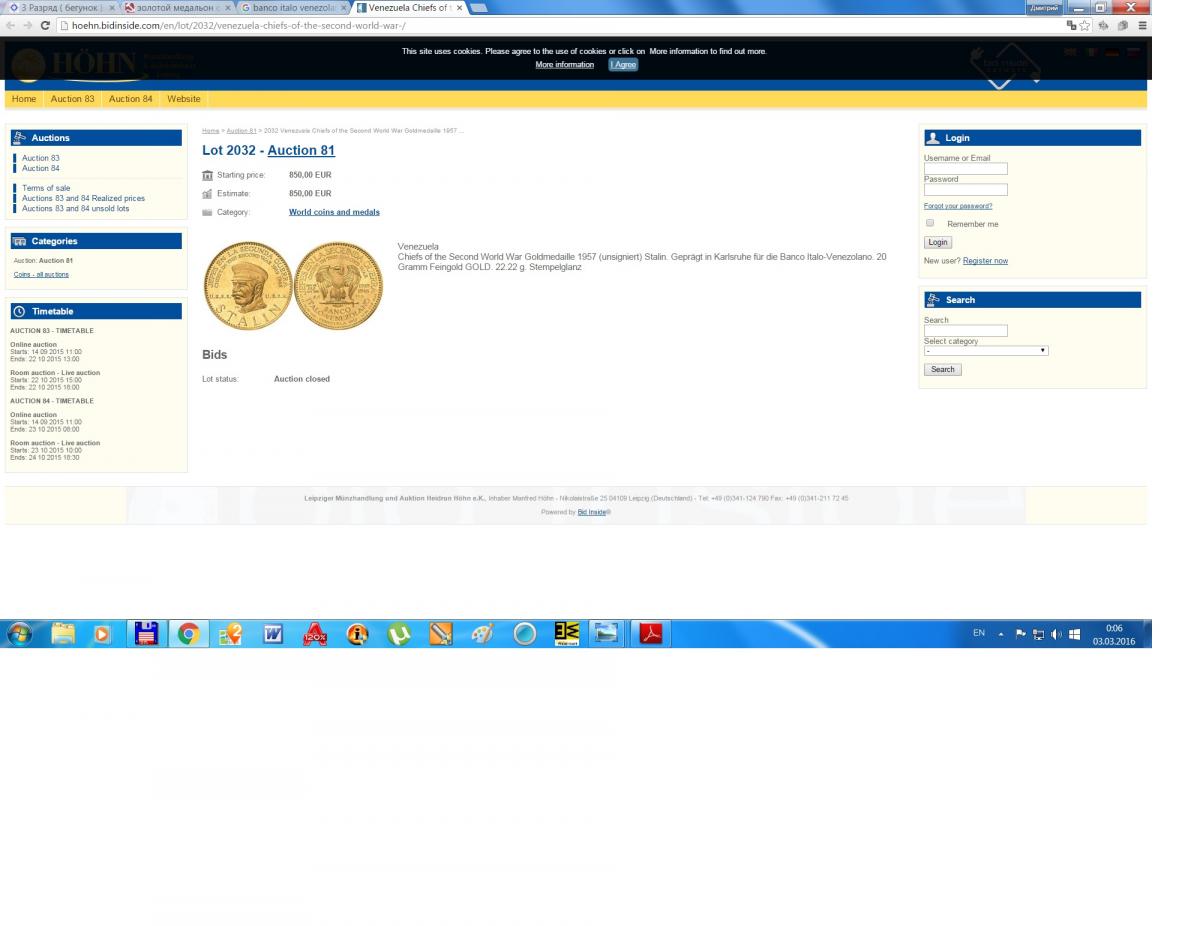Viewport: 1200px width, 926px height.
Task: Open Auctions 83 and 84 Realized prices
Action: (83, 198)
